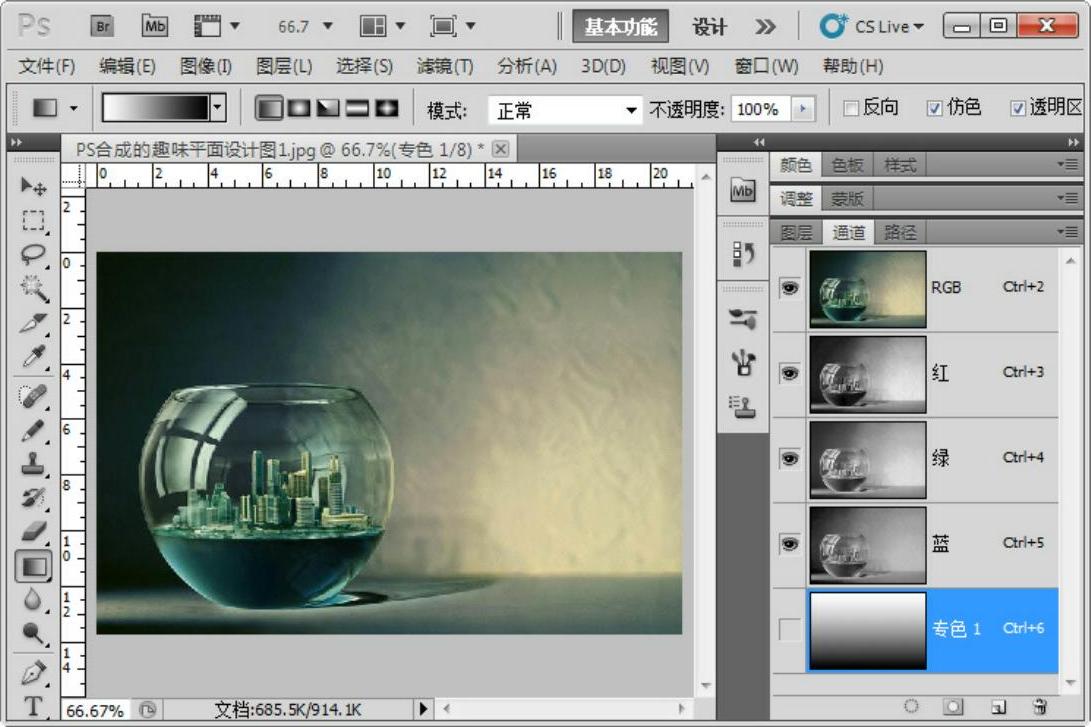Image resolution: width=1091 pixels, height=727 pixels.
Task: Click the 不透明度 100% input field
Action: [759, 109]
